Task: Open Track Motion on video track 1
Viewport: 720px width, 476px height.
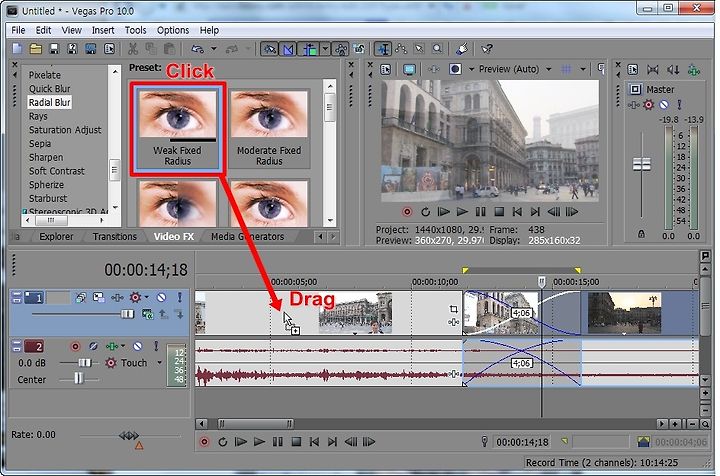Action: point(98,297)
